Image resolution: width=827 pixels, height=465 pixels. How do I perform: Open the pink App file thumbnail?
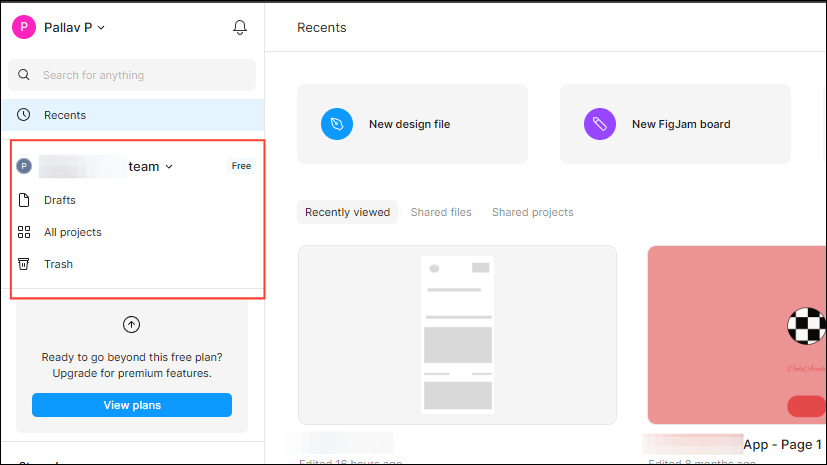(737, 335)
